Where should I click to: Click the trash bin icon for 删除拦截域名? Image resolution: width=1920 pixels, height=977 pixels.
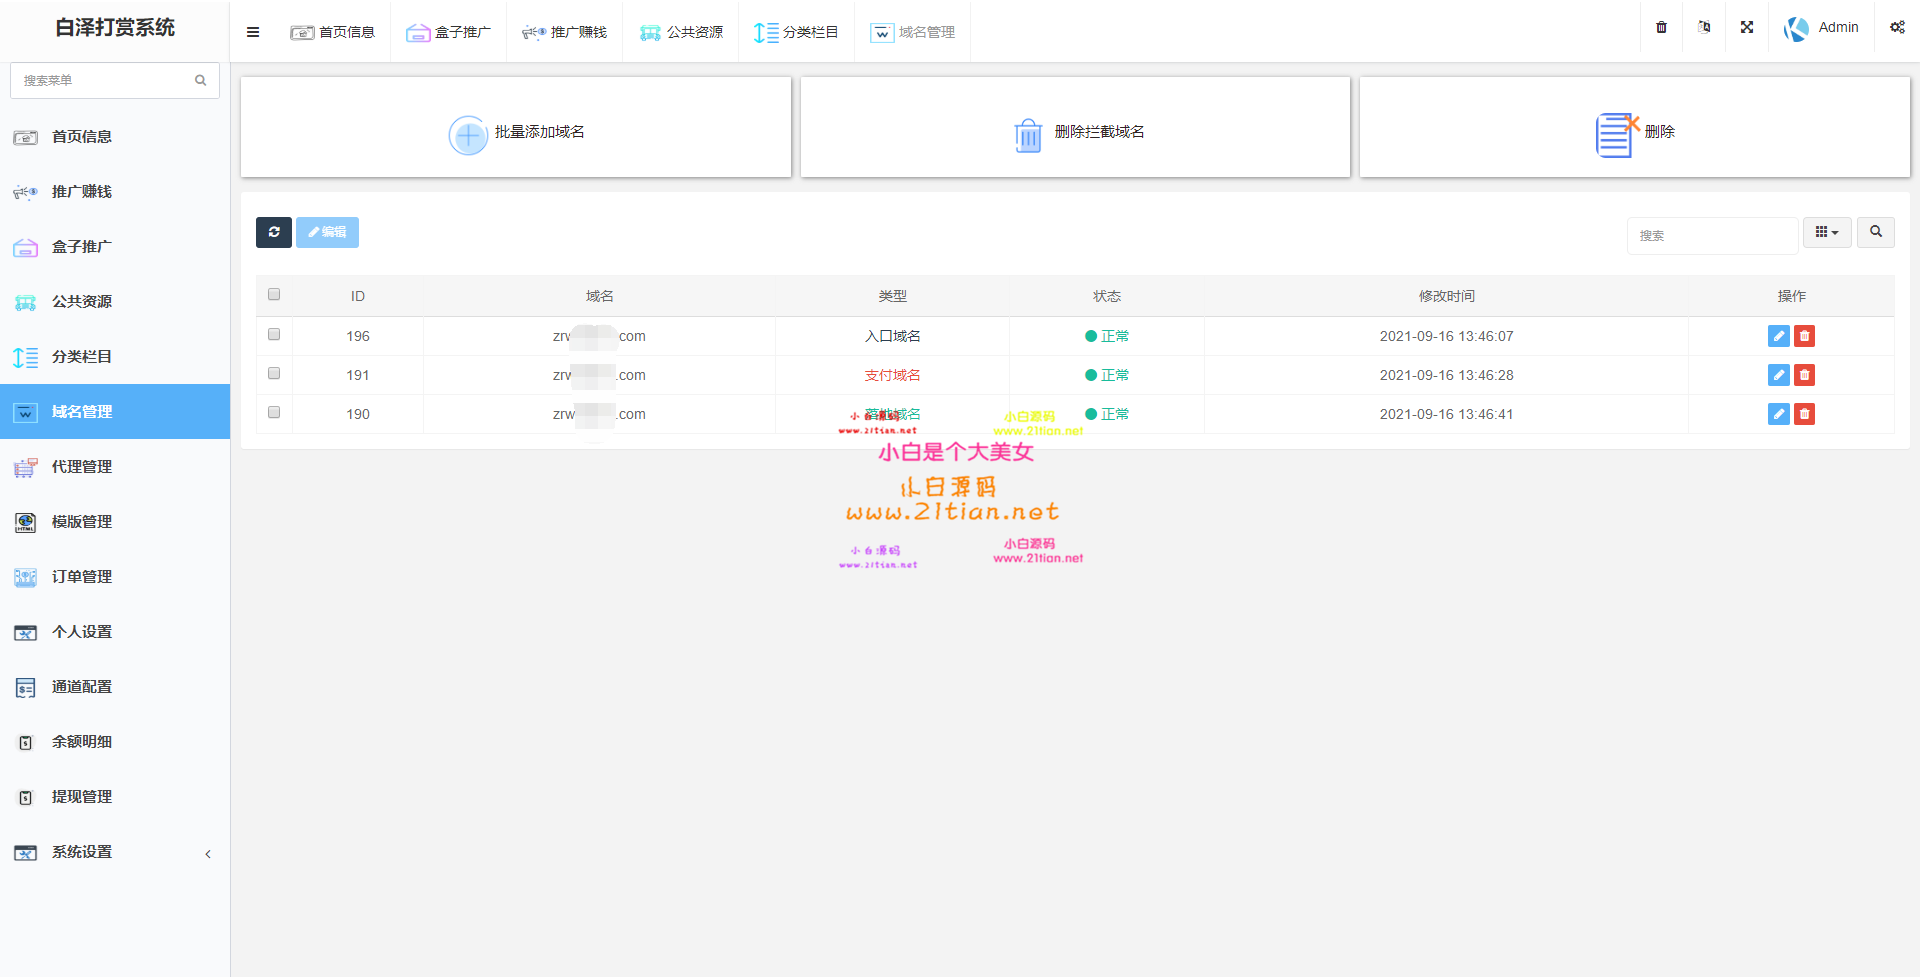point(1028,135)
